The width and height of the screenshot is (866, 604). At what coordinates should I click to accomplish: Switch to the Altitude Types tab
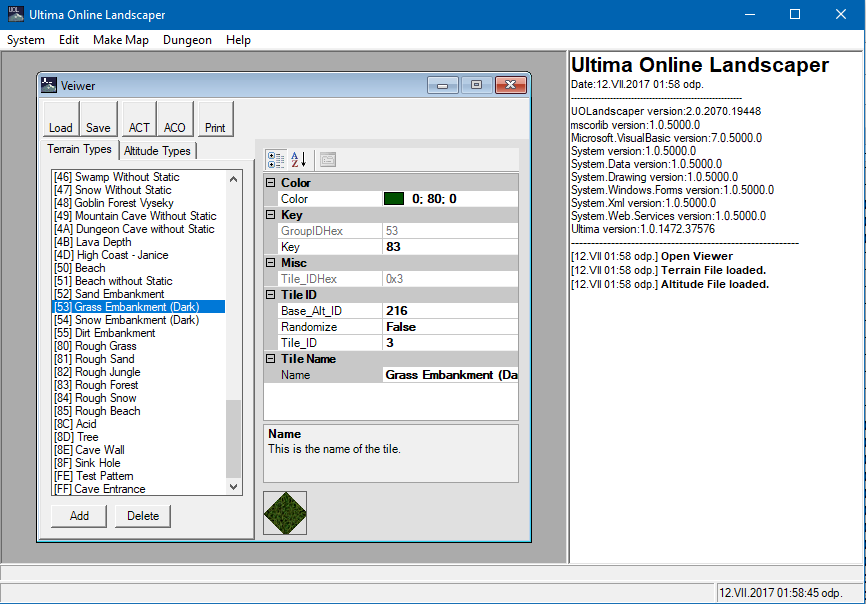pos(157,151)
